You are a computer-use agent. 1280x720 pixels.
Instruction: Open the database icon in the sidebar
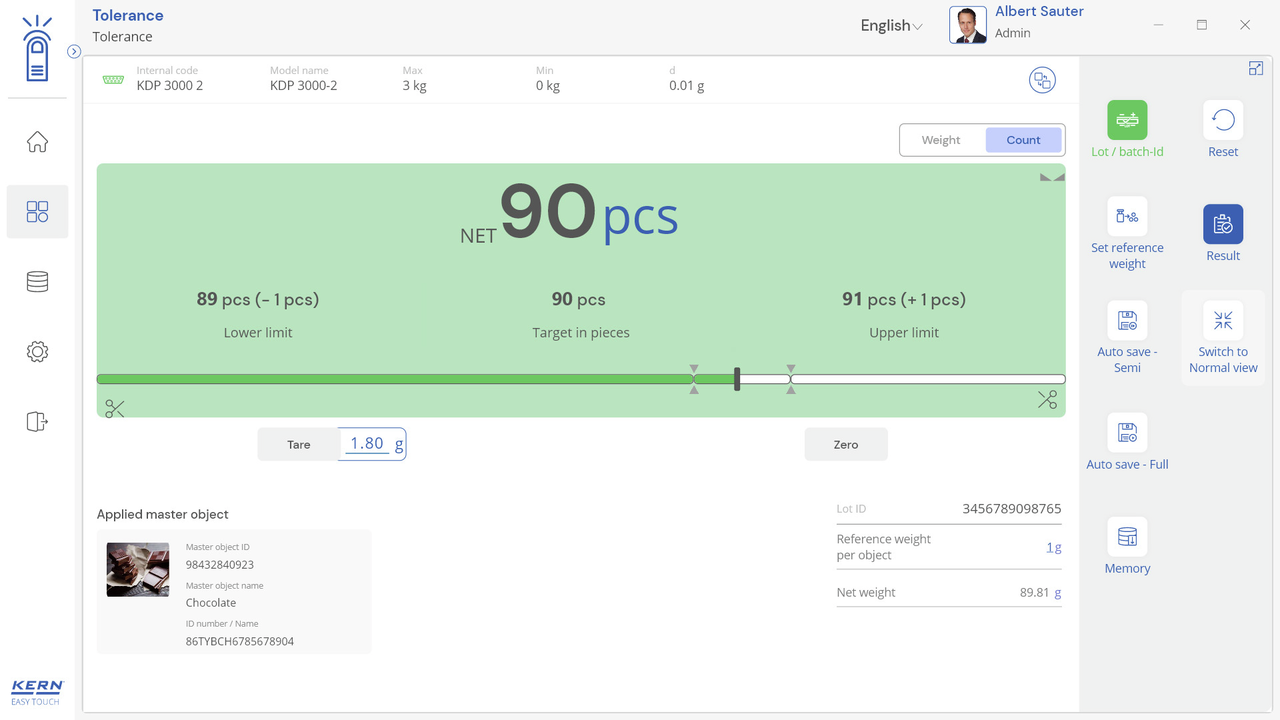pos(37,282)
